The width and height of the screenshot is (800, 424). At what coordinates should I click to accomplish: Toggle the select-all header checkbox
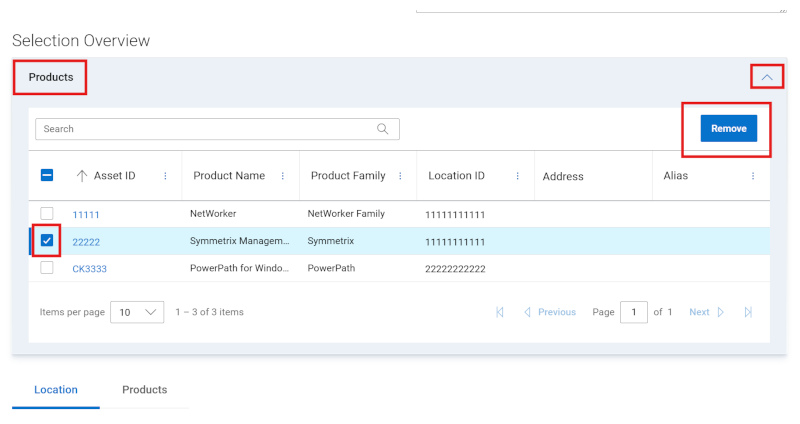point(47,176)
